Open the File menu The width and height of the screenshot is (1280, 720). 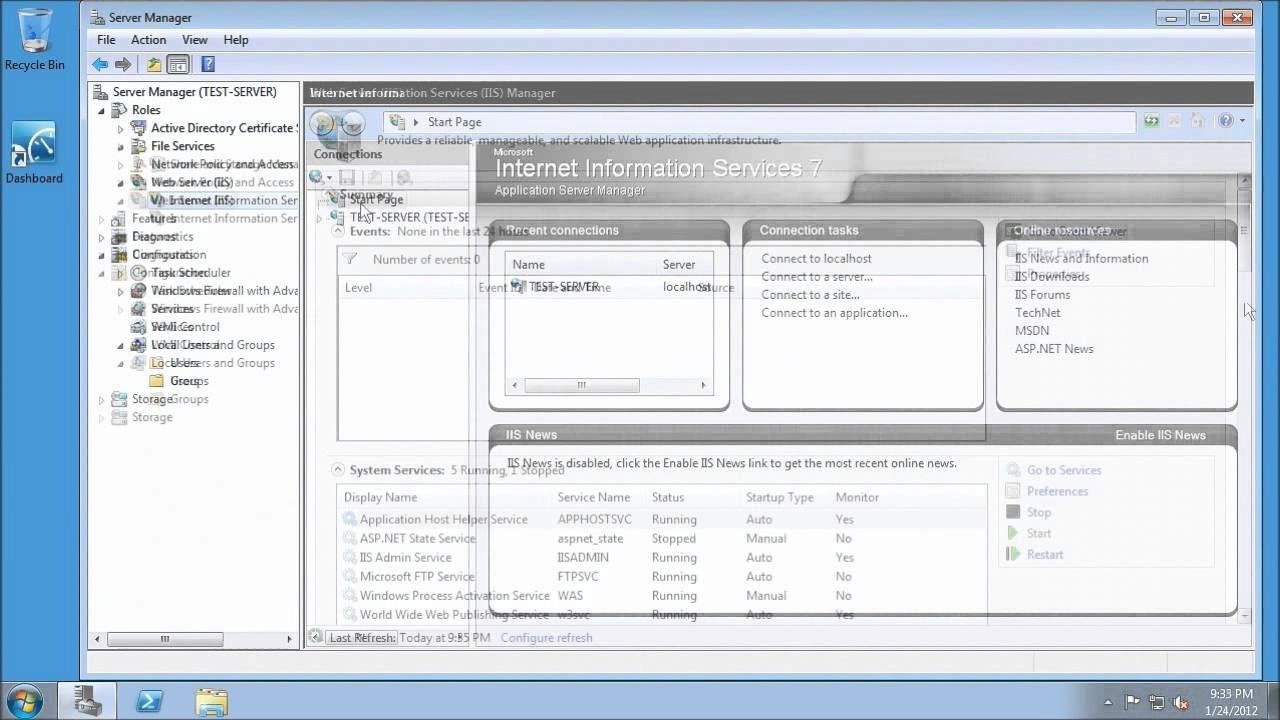pos(106,40)
